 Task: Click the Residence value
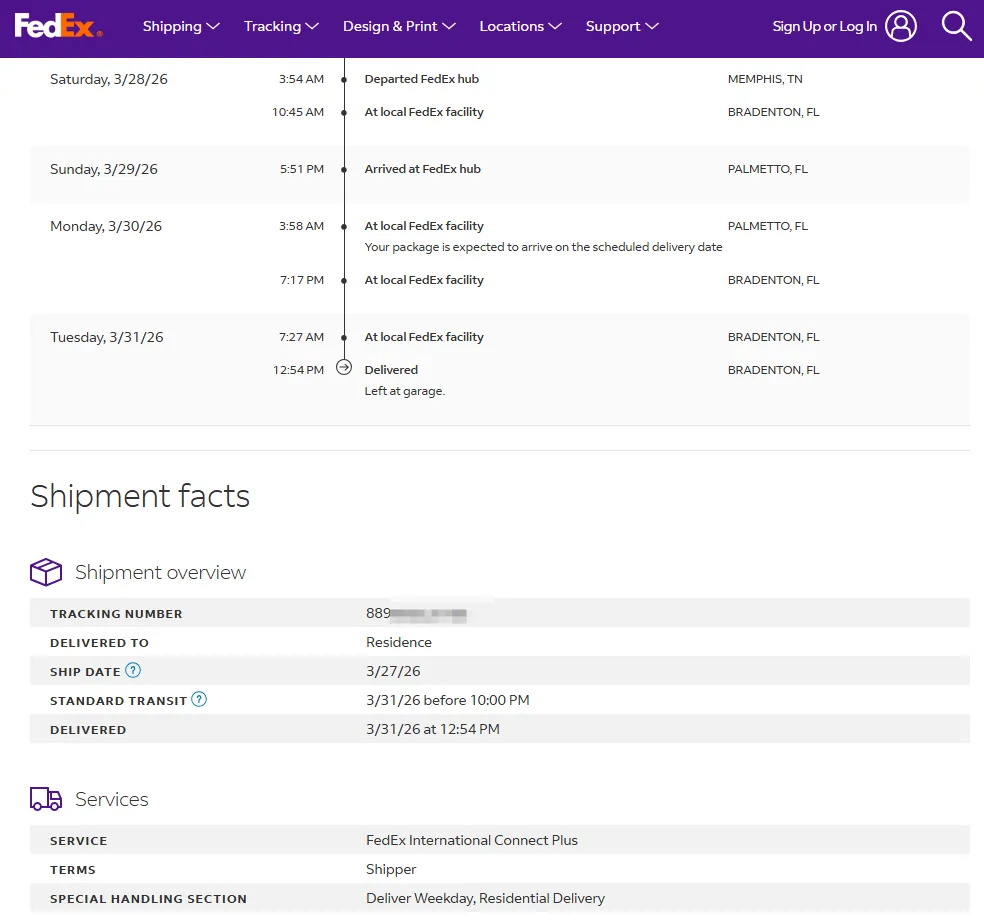click(x=399, y=642)
